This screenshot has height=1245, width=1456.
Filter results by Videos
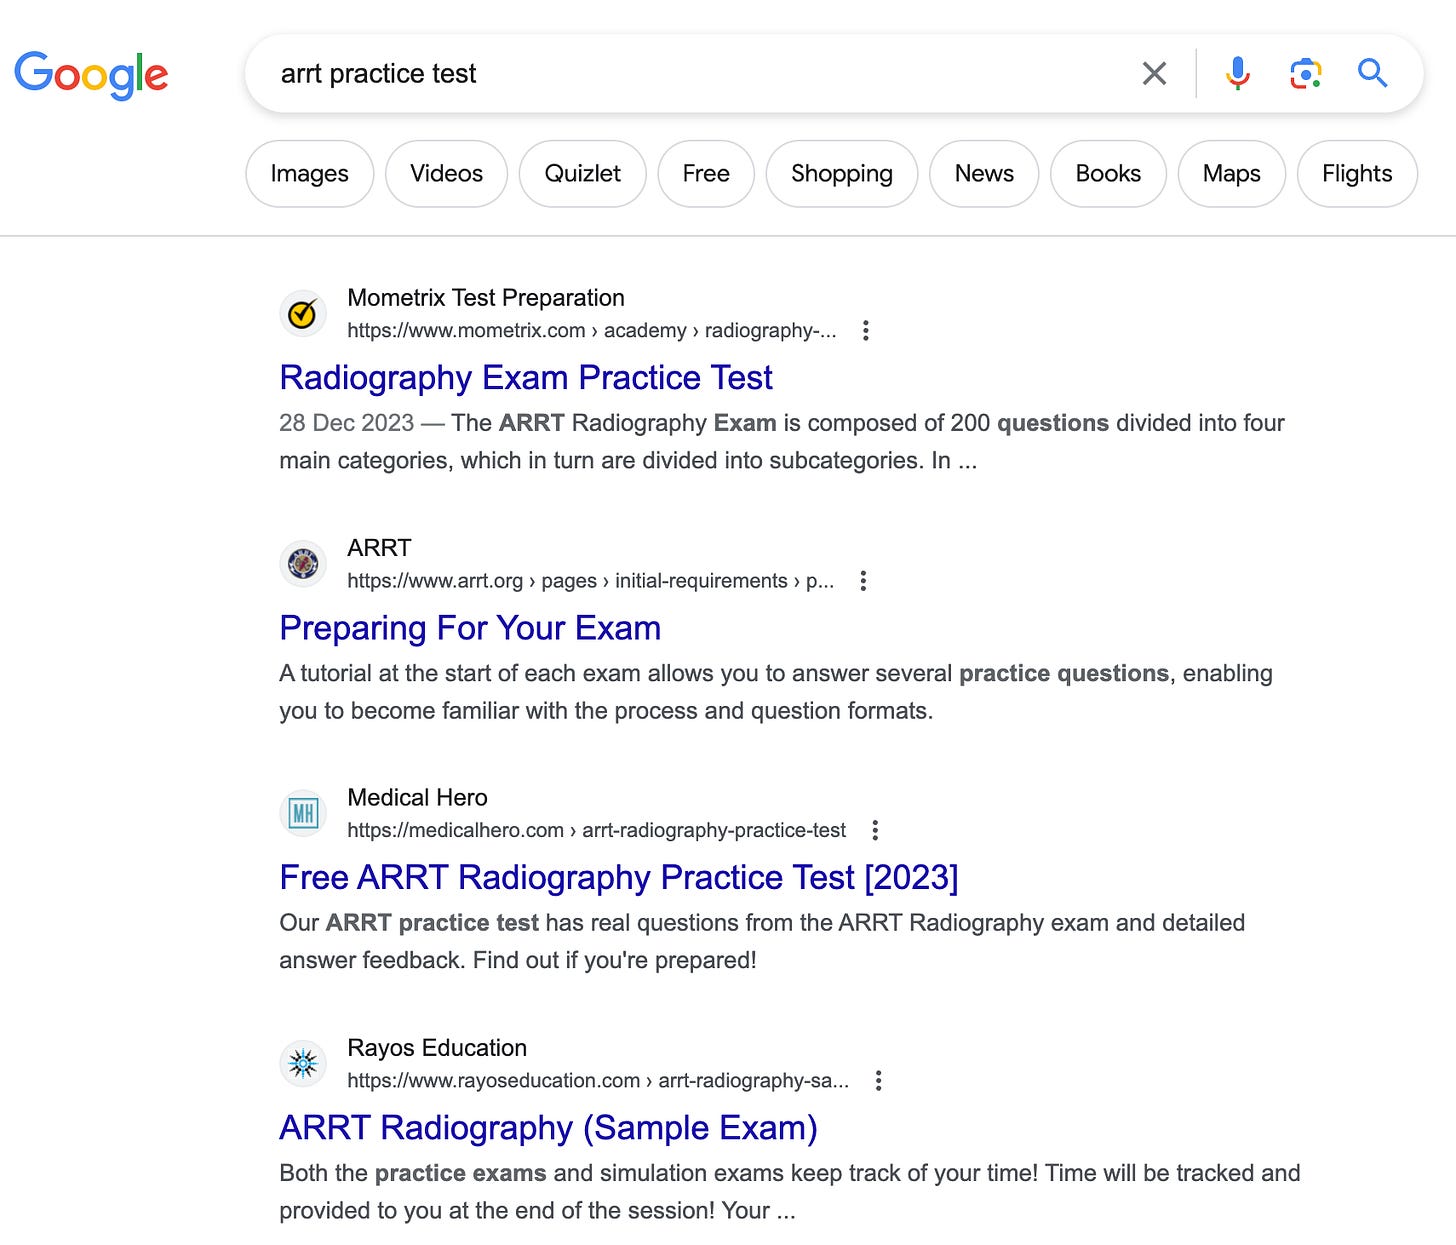coord(446,174)
